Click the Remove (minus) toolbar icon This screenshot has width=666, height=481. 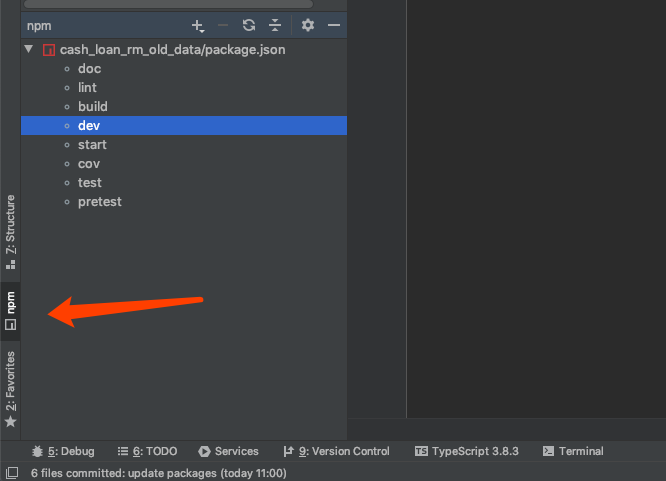tap(223, 25)
